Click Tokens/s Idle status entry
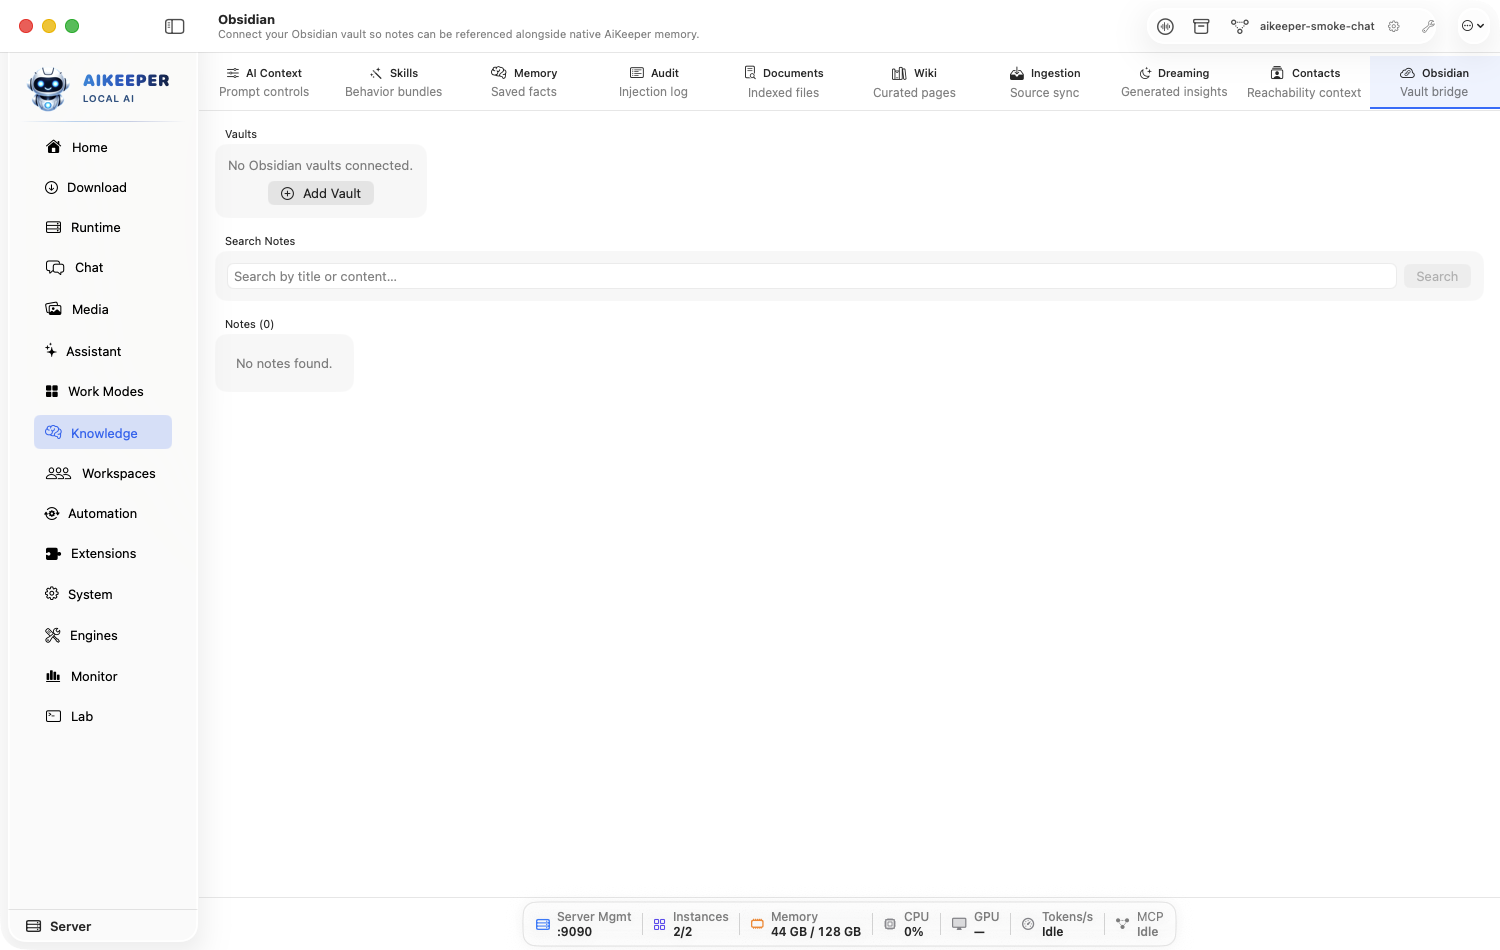Viewport: 1500px width, 950px height. (1057, 924)
